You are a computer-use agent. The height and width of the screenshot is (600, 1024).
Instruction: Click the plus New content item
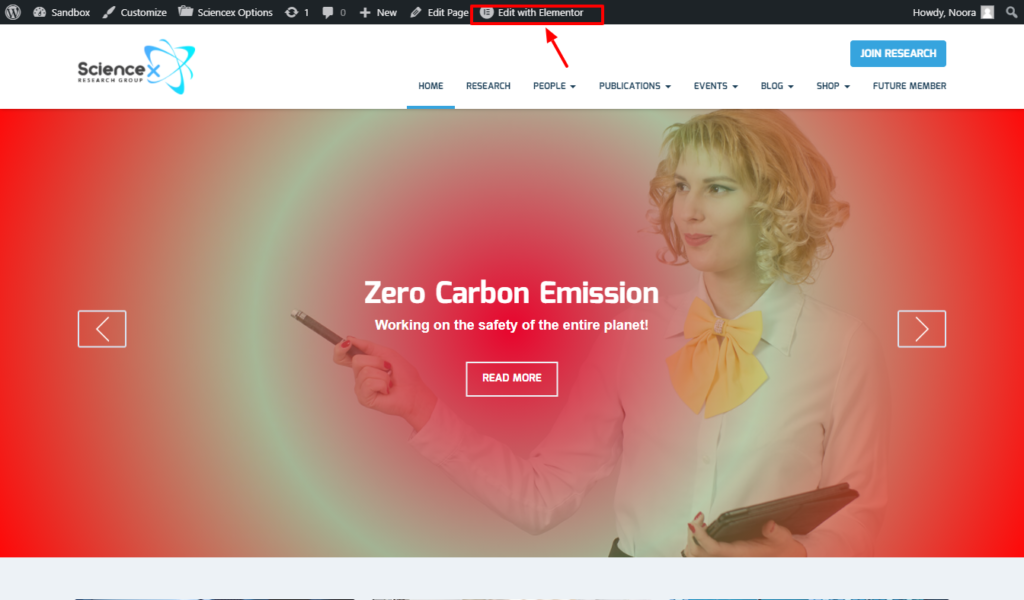378,12
